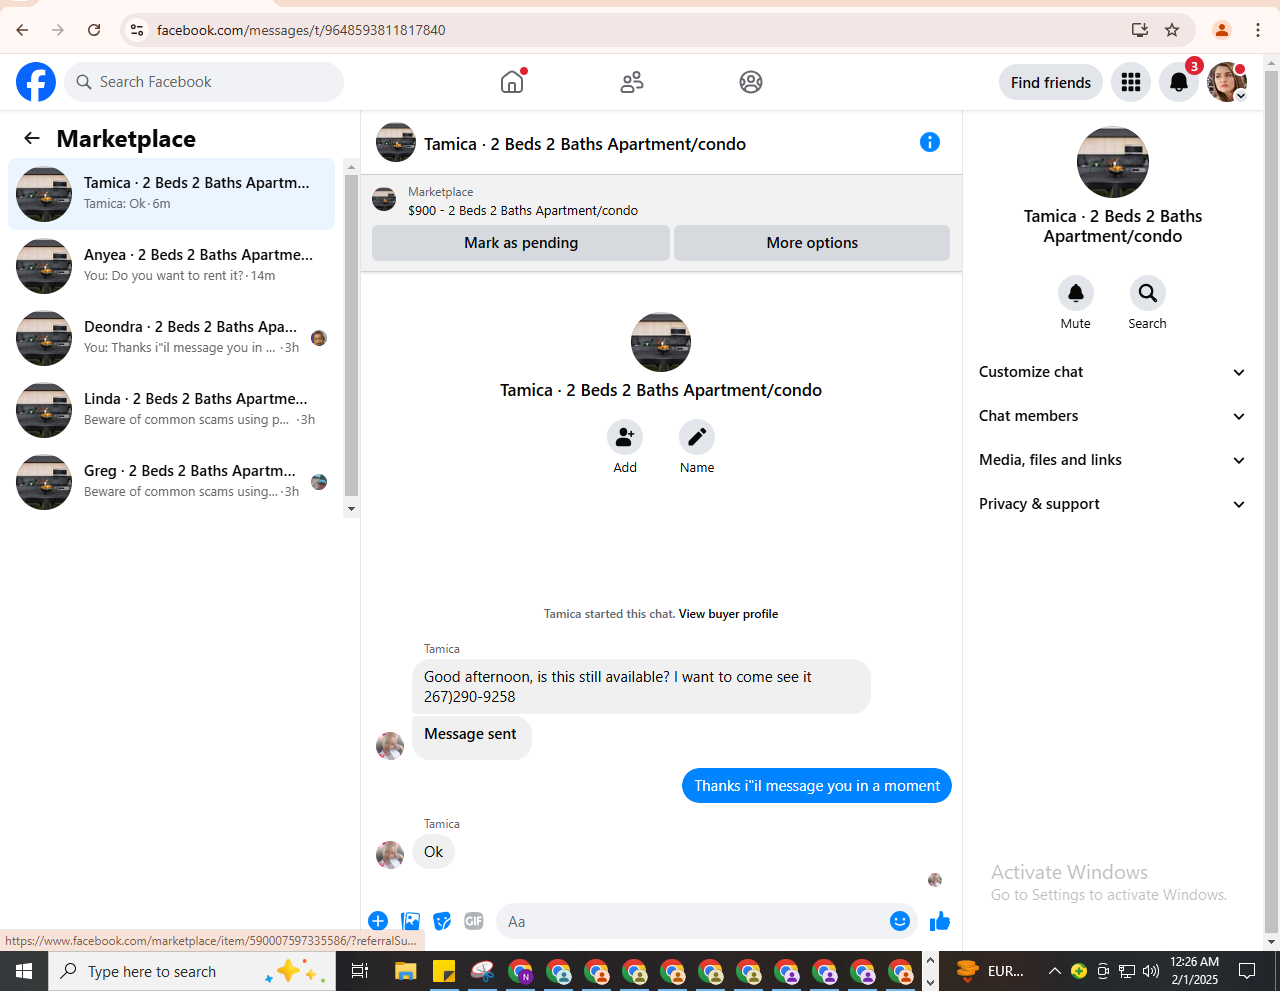
Task: Click the "Thanks i"il message you in a moment" bubble
Action: 817,786
